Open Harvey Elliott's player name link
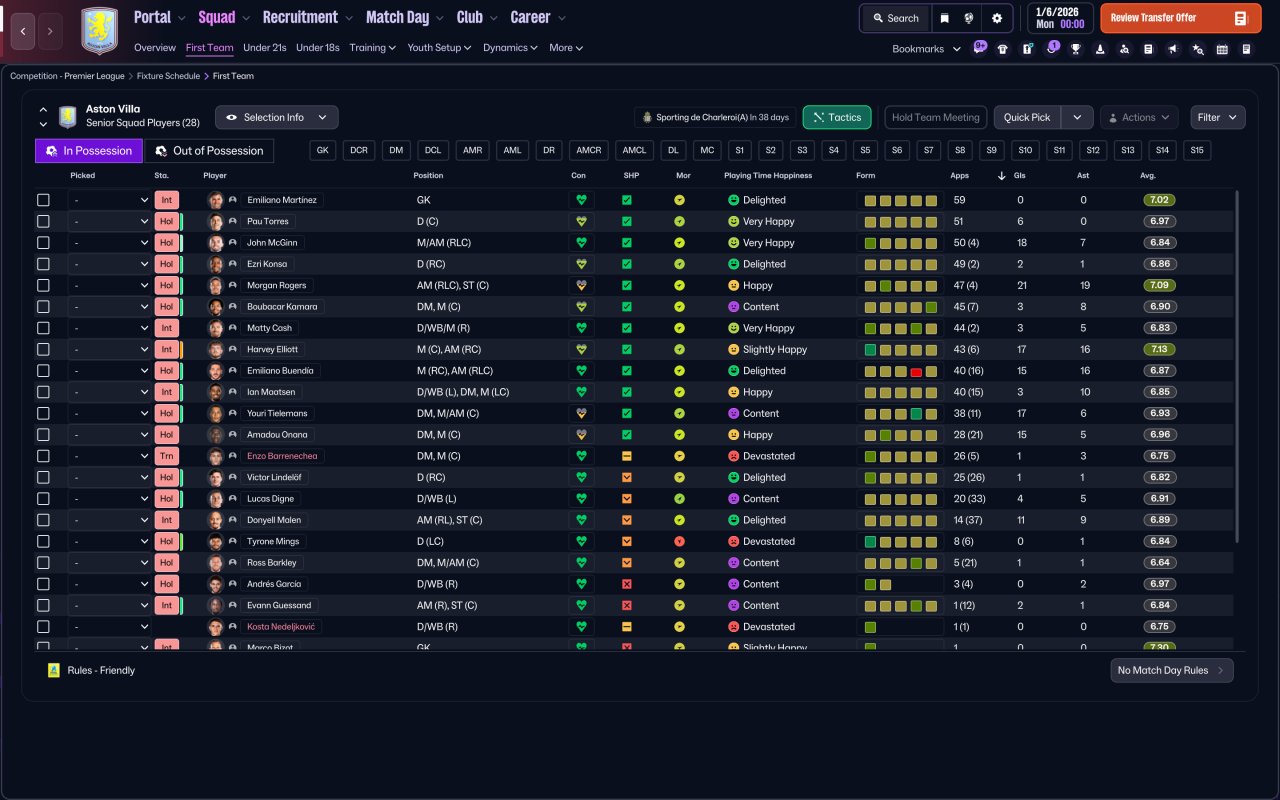The height and width of the screenshot is (800, 1280). pos(273,349)
